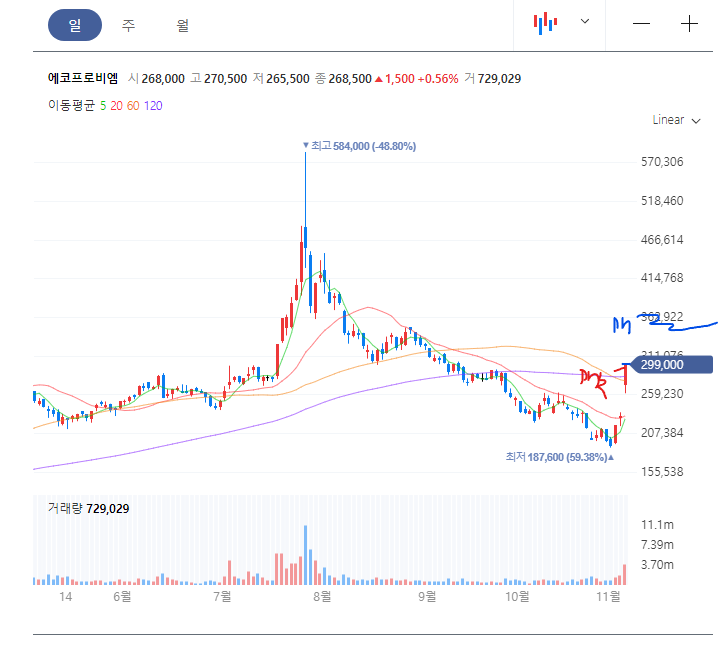This screenshot has height=648, width=720.
Task: Click the 120-day moving average label
Action: click(x=153, y=106)
